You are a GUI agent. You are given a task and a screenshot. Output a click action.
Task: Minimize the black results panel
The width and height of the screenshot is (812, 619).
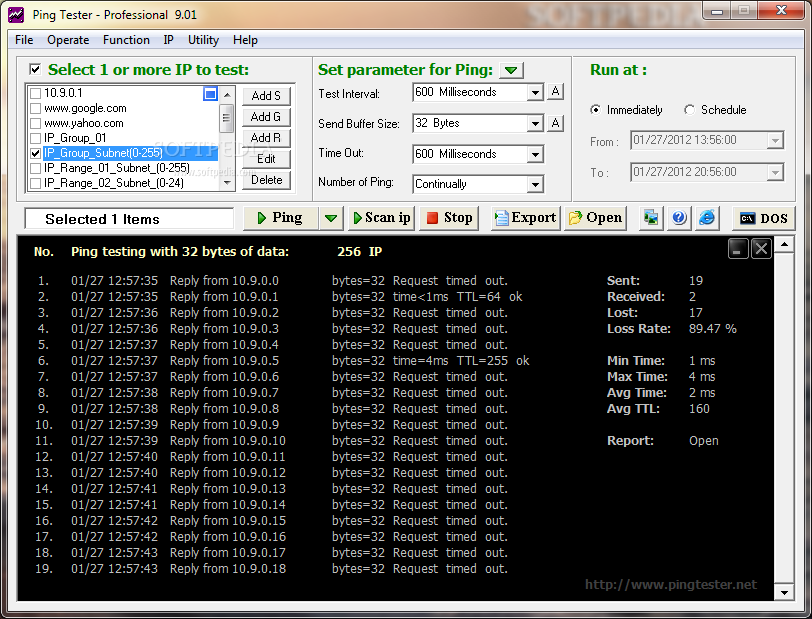click(737, 249)
